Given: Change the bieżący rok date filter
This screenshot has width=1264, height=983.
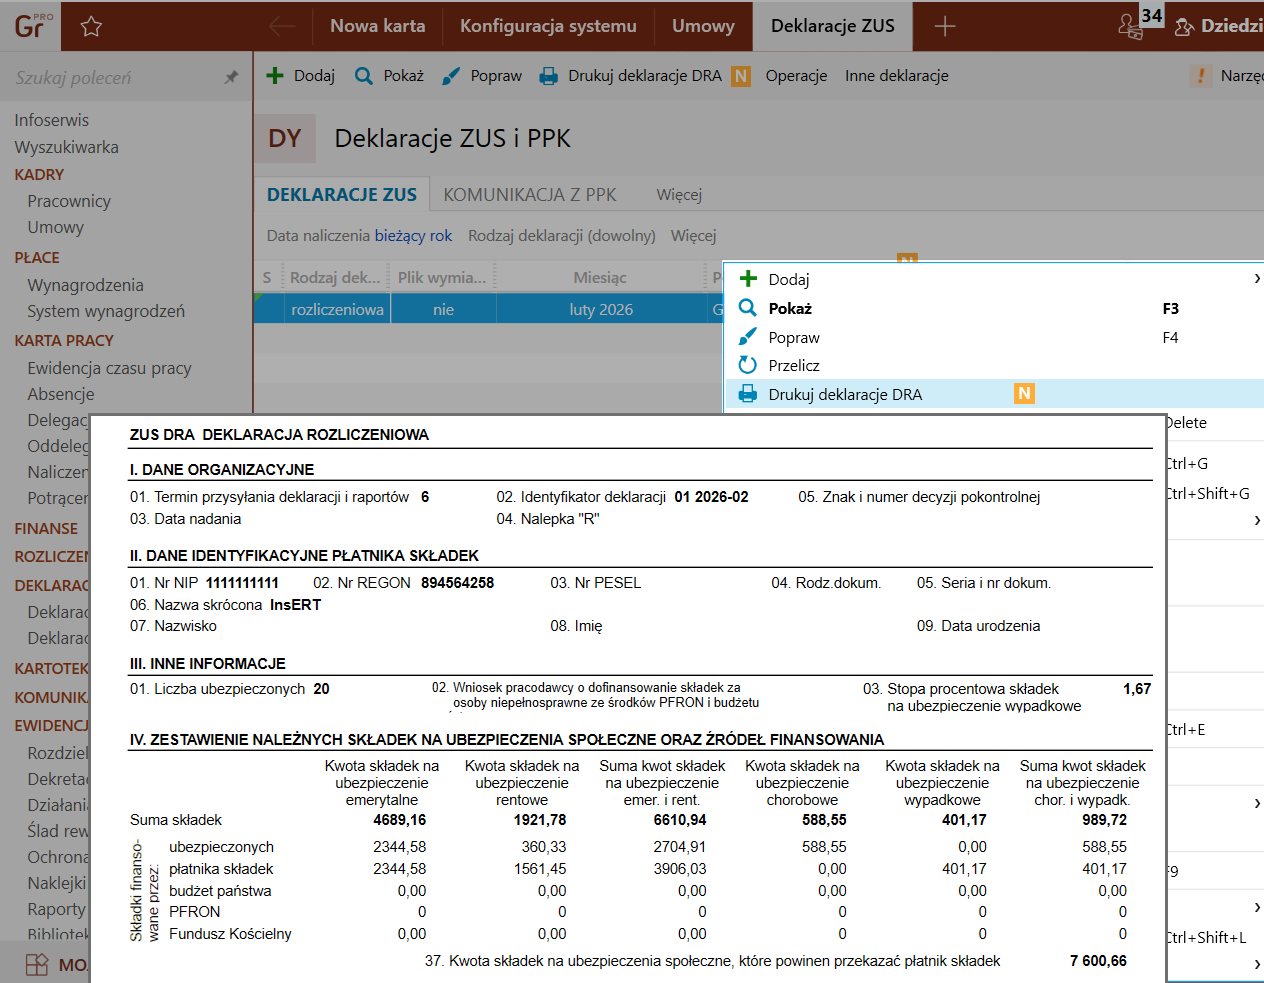Looking at the screenshot, I should click(413, 236).
